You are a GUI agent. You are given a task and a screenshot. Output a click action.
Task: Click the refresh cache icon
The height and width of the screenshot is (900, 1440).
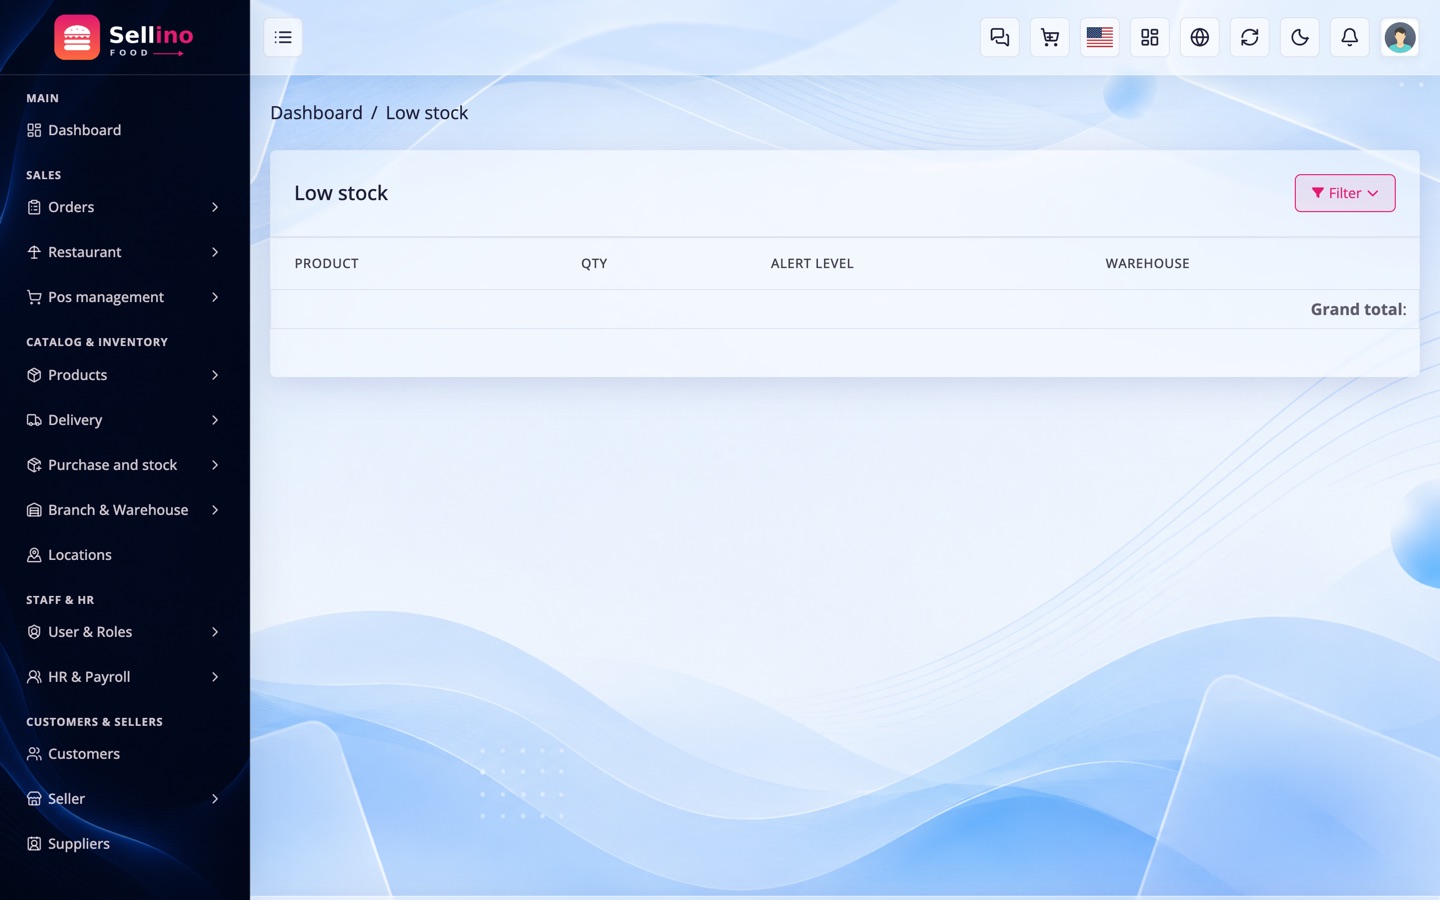pyautogui.click(x=1250, y=38)
